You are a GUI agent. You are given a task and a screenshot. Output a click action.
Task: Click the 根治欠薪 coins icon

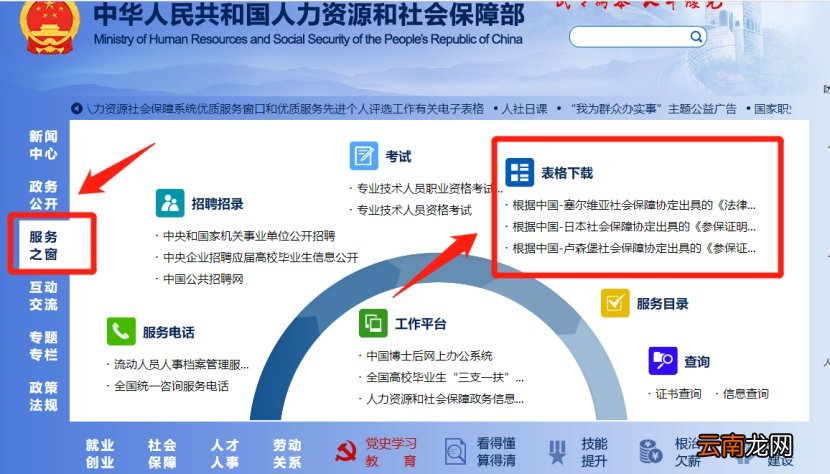[651, 452]
